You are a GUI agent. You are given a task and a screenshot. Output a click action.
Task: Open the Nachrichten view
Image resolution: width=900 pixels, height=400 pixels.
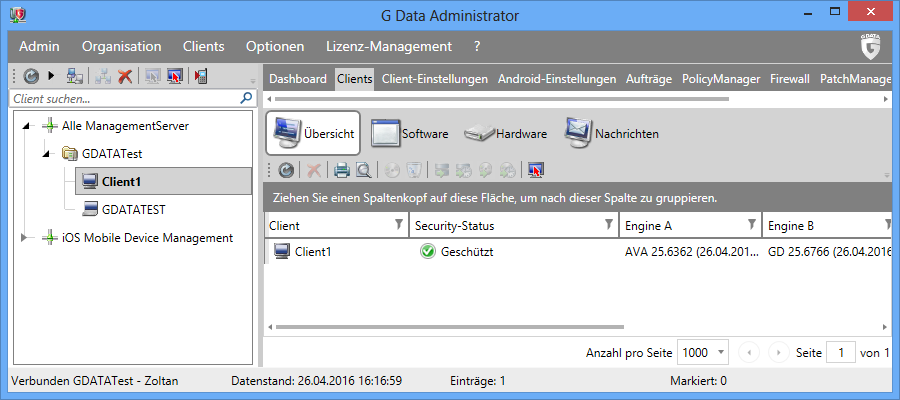pos(611,134)
